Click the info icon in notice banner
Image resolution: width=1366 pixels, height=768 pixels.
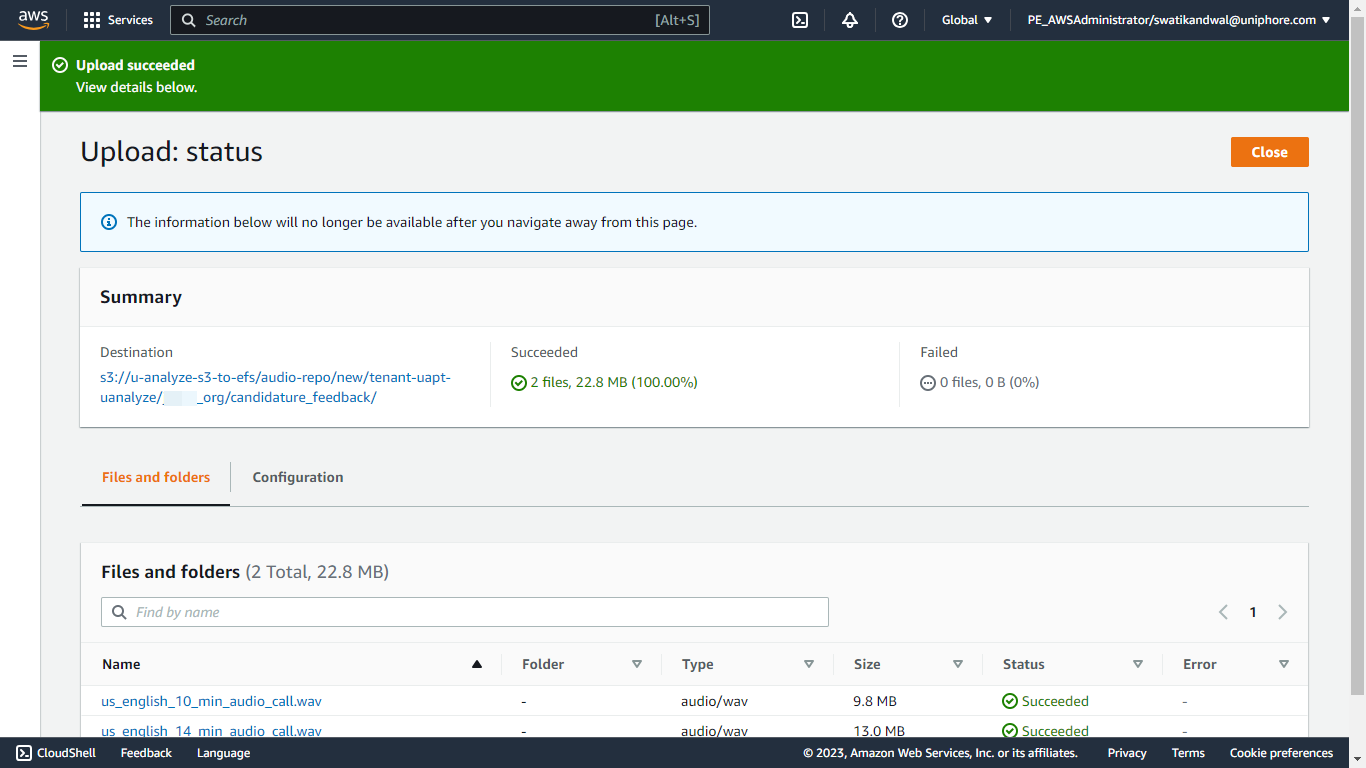pyautogui.click(x=109, y=222)
